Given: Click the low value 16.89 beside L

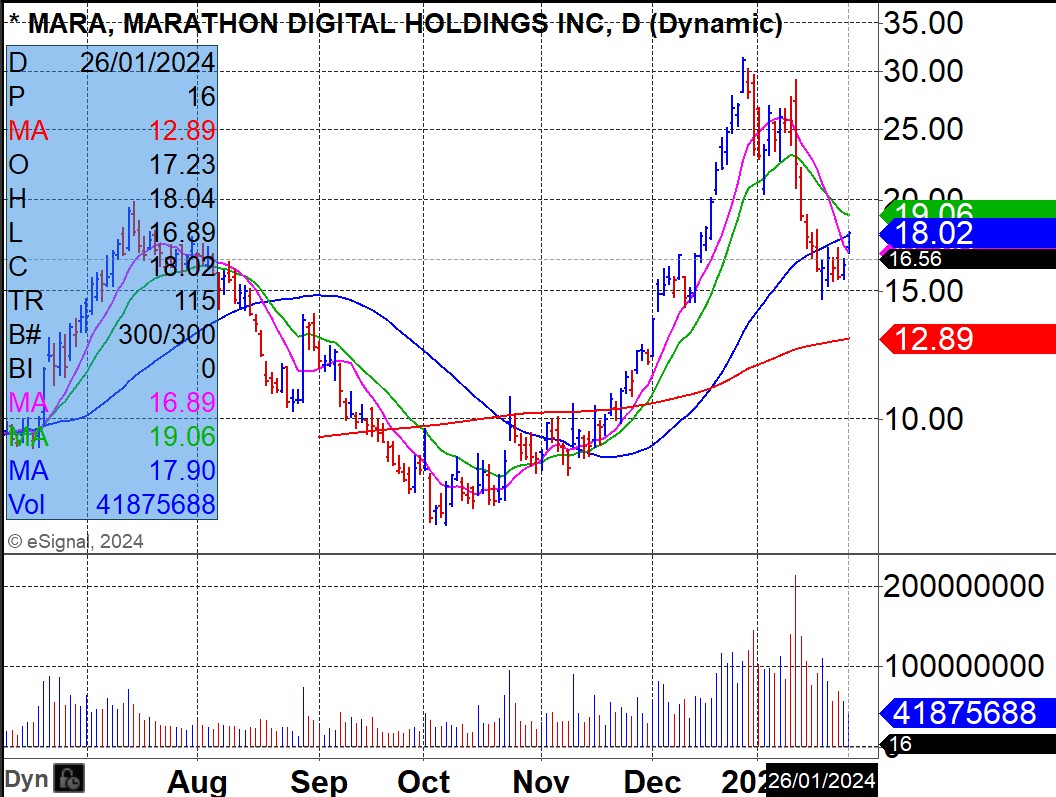Looking at the screenshot, I should (182, 232).
